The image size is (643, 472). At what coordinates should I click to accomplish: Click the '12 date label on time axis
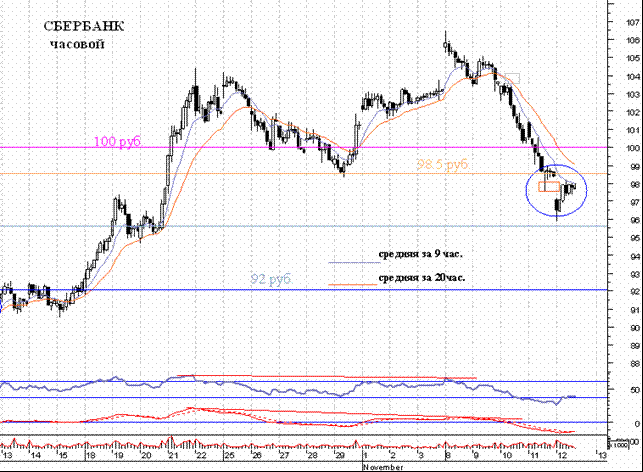[x=562, y=455]
